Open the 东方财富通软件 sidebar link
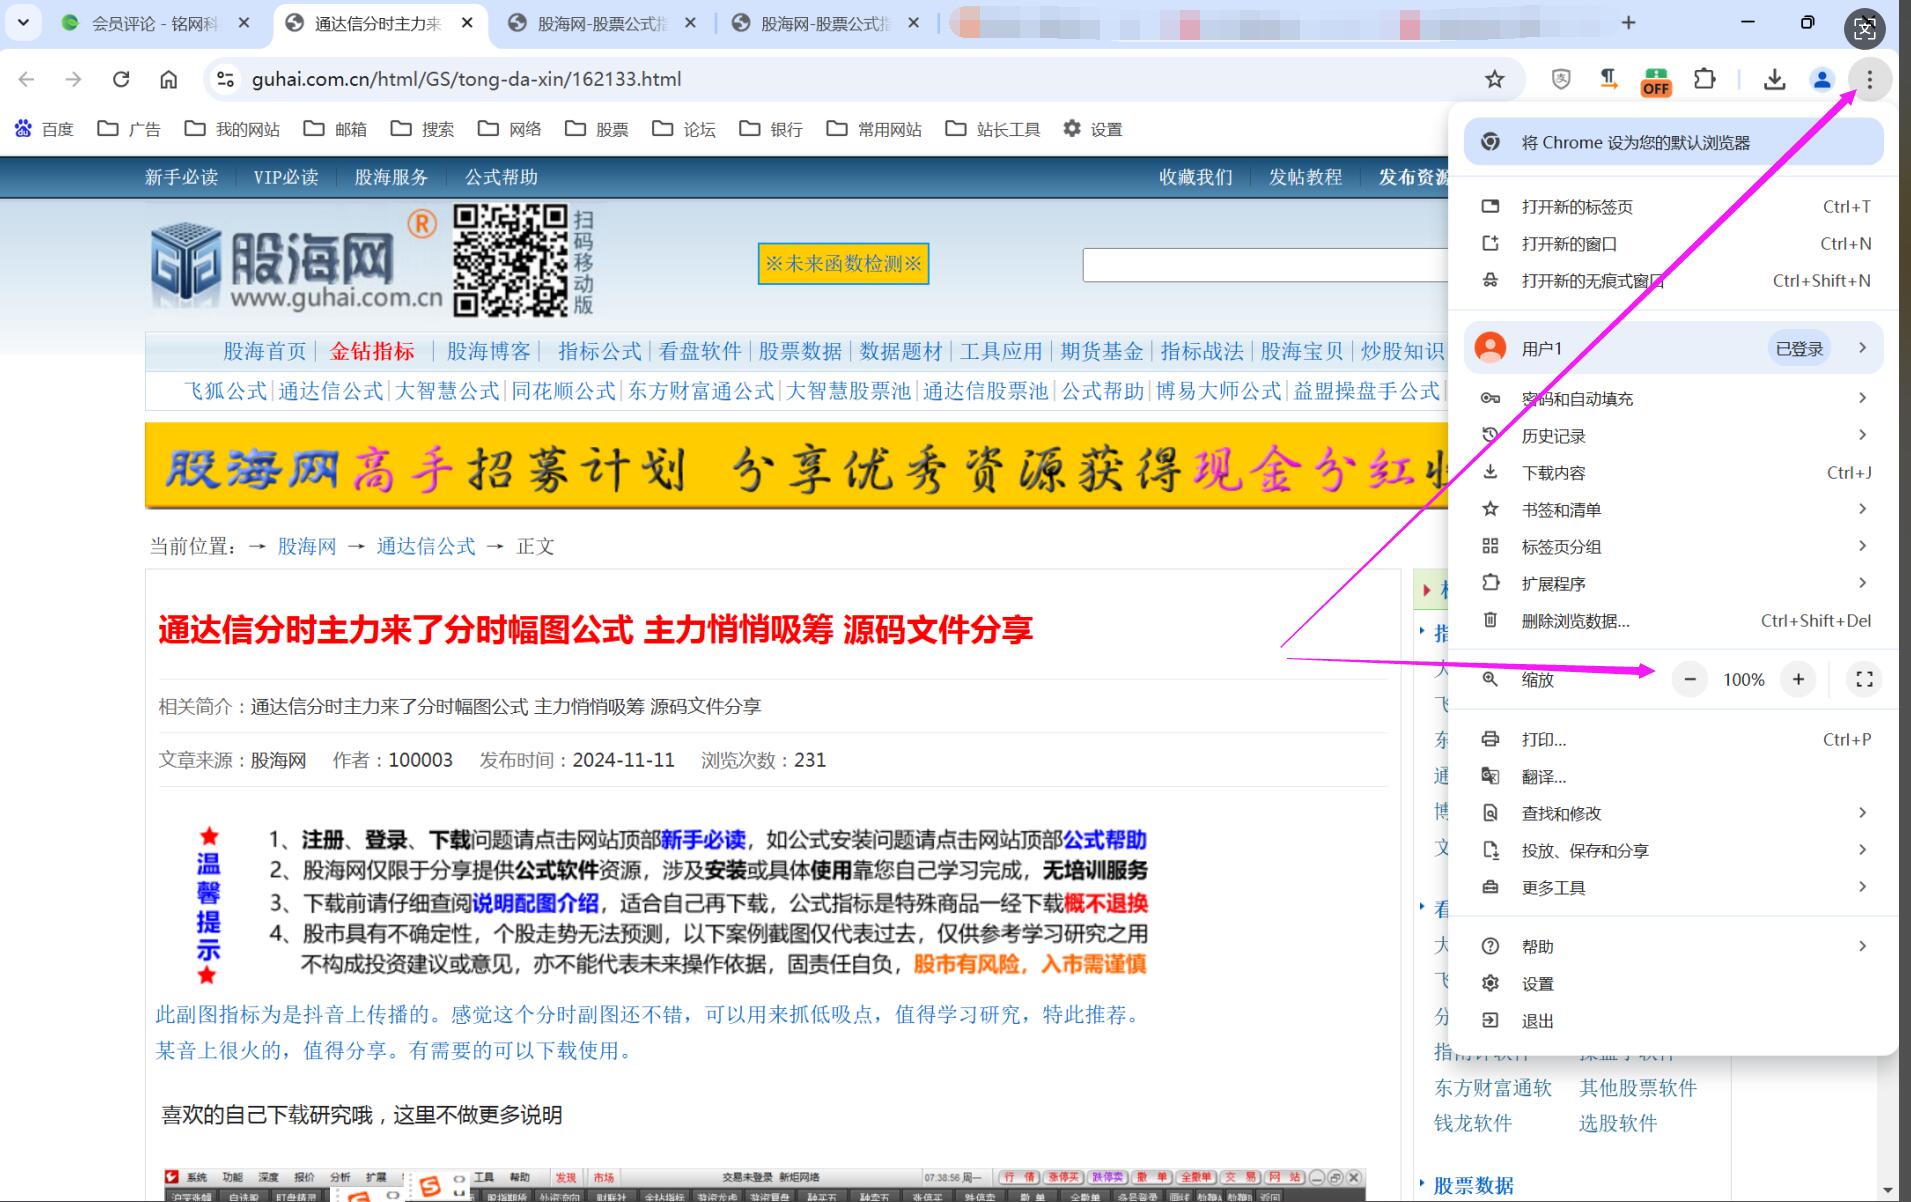The image size is (1911, 1202). point(1493,1087)
